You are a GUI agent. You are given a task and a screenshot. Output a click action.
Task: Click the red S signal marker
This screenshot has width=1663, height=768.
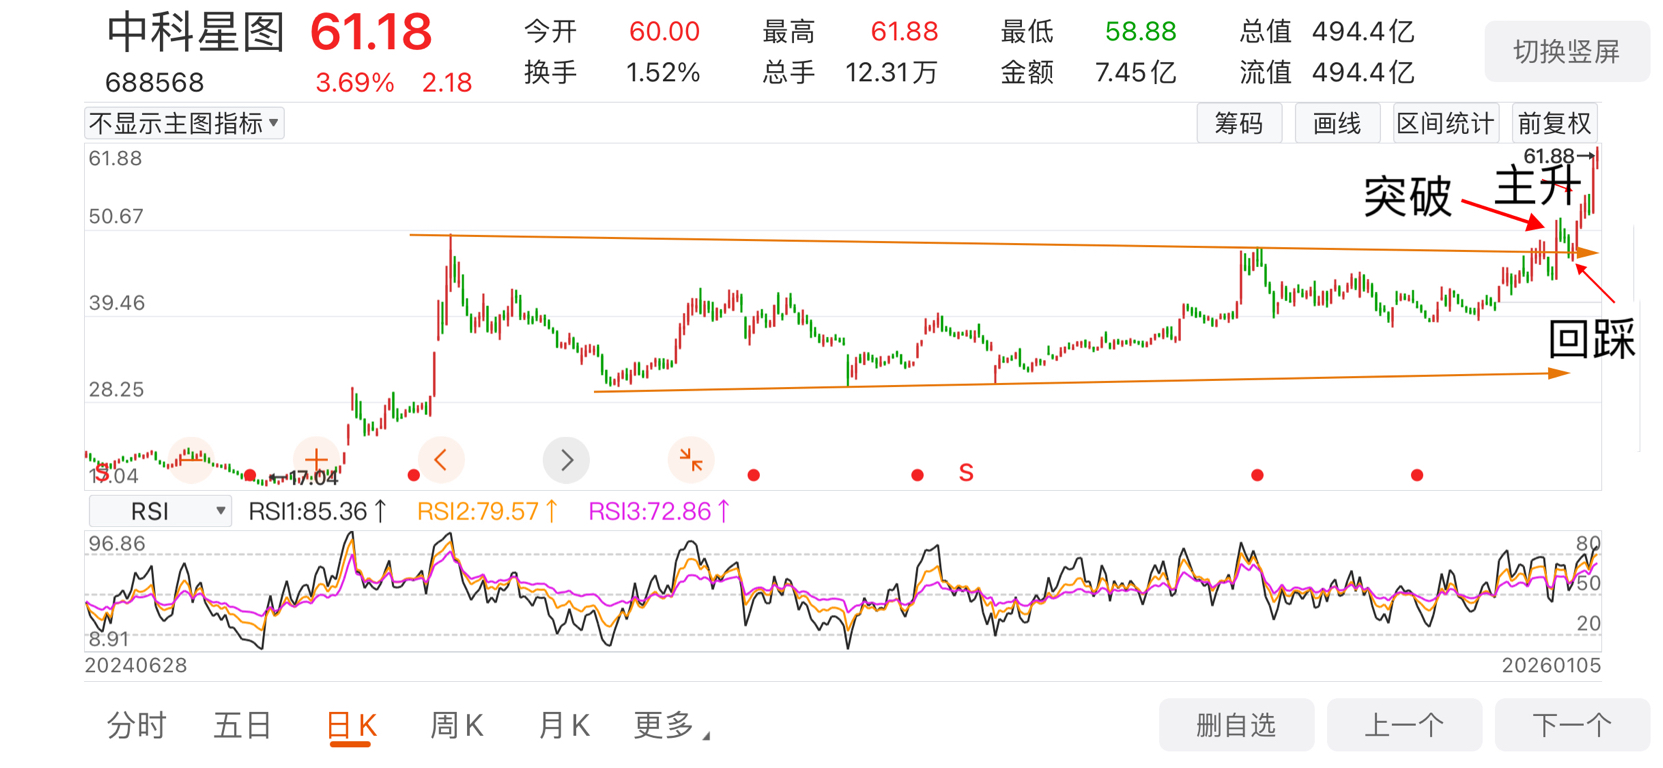click(x=966, y=473)
